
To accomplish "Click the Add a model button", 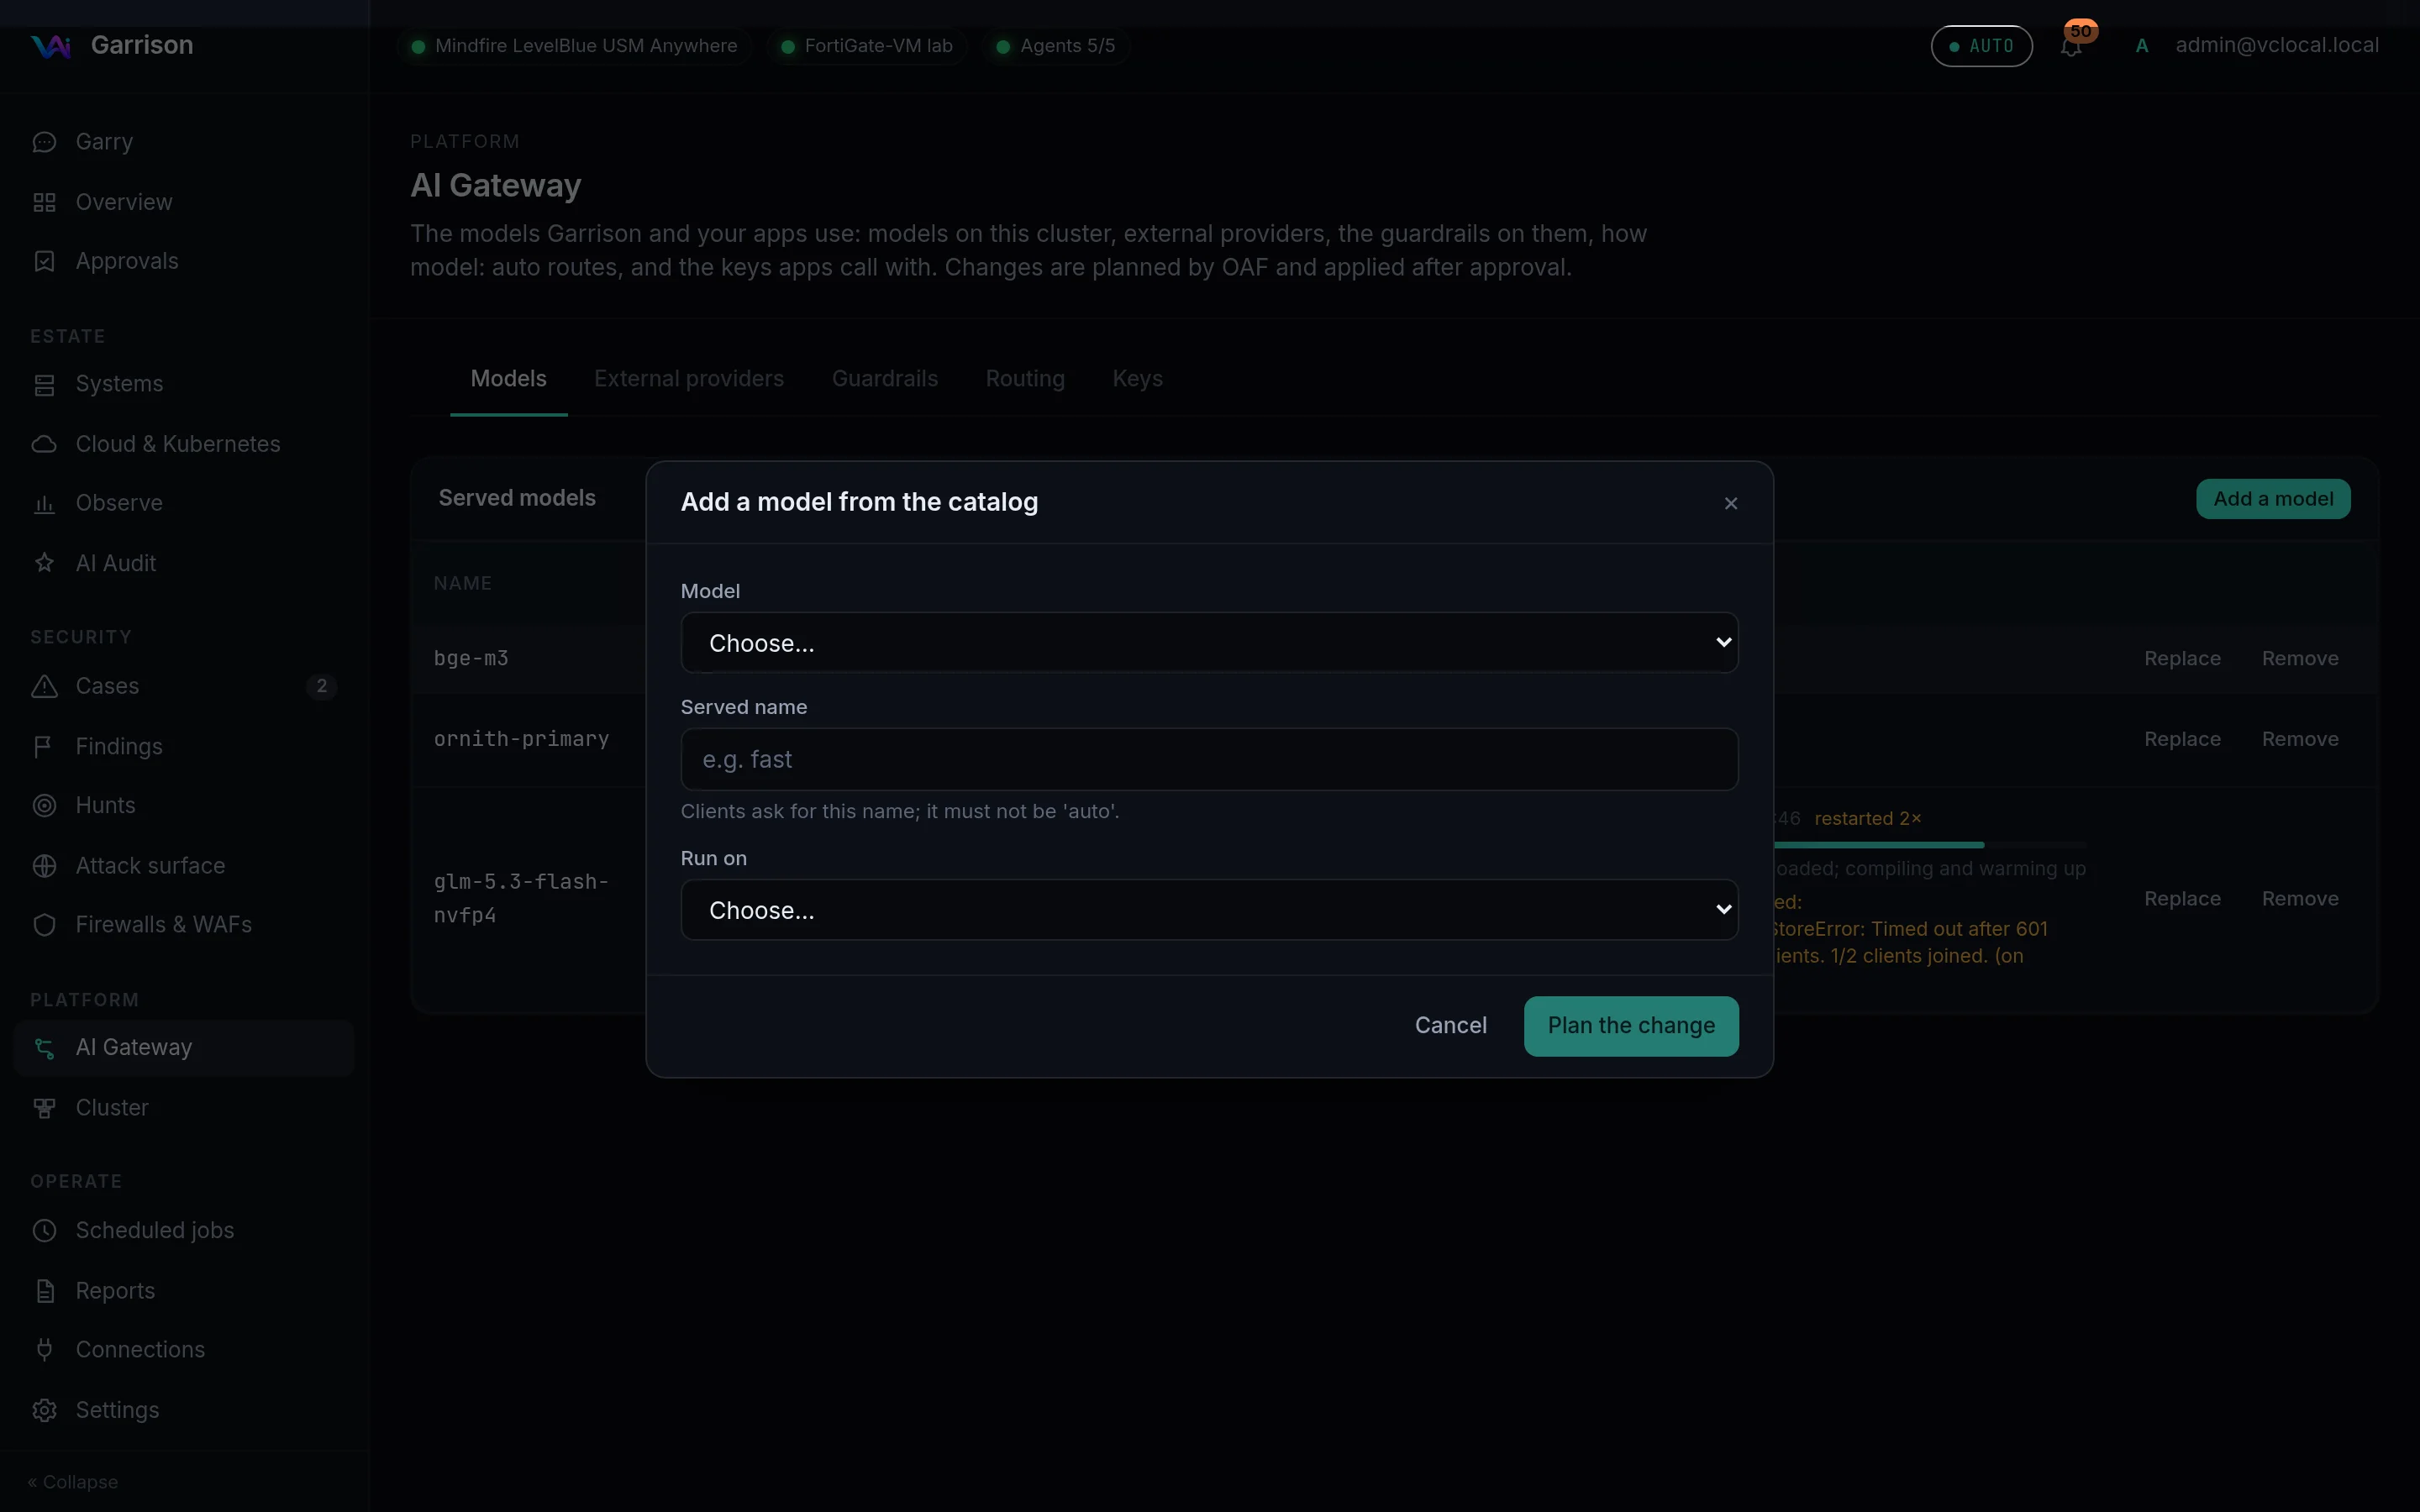I will [x=2273, y=499].
